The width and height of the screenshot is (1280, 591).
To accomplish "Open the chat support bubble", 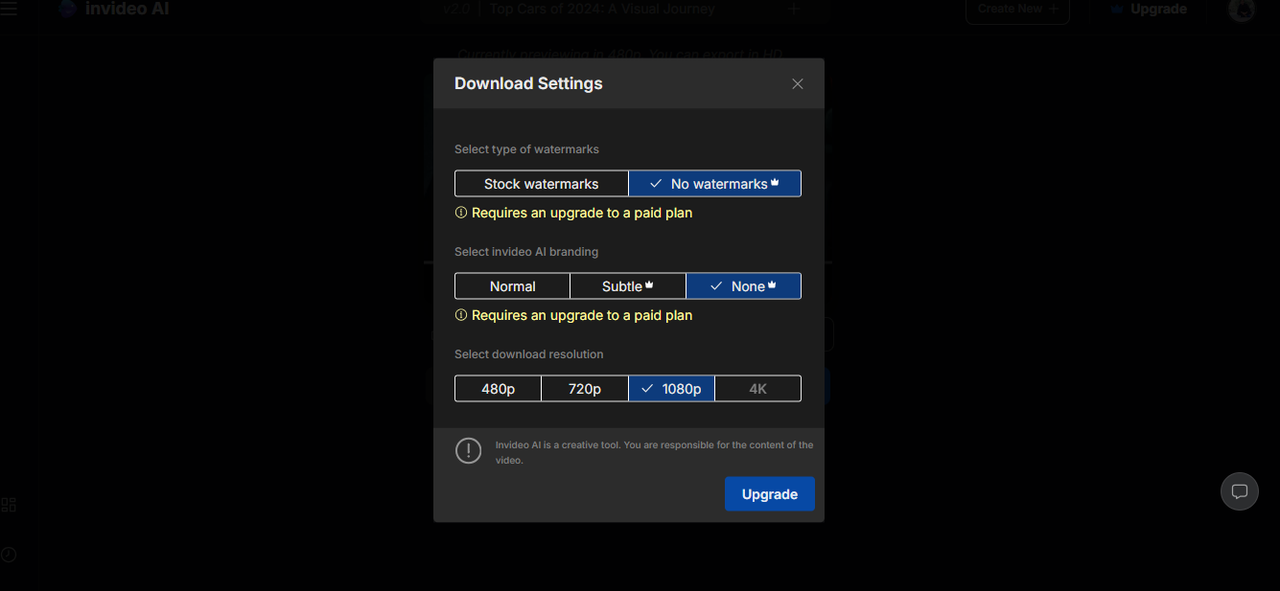I will tap(1239, 491).
